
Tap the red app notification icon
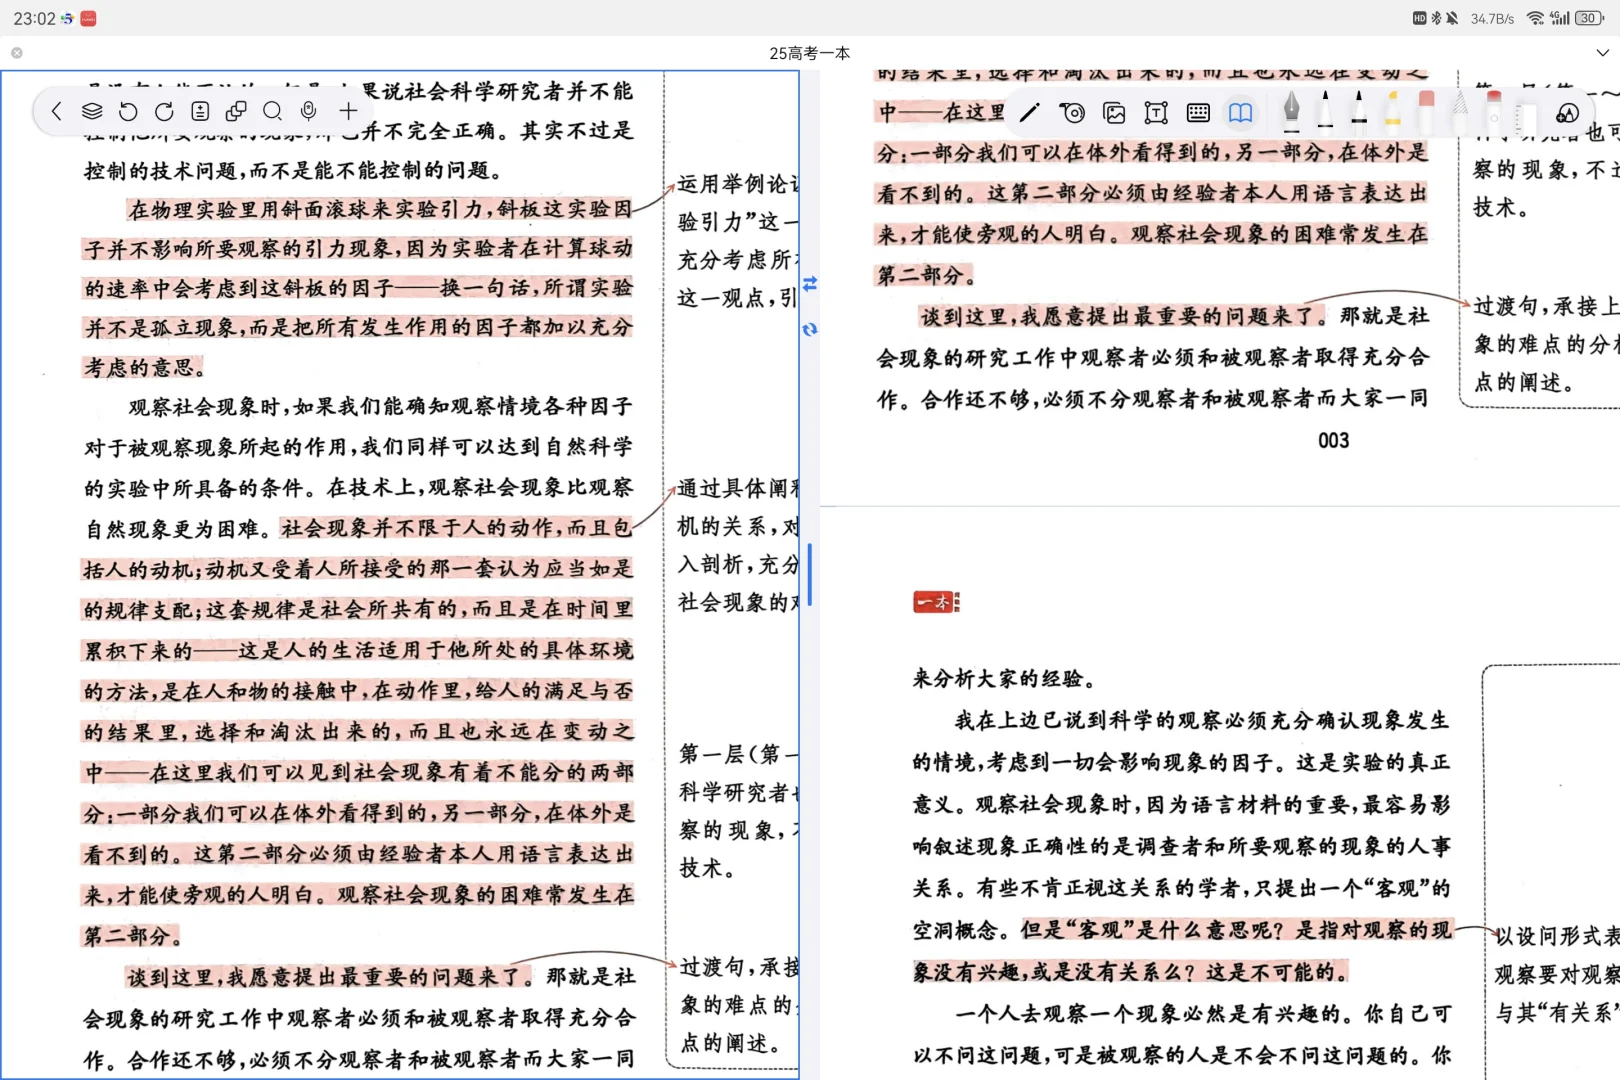88,18
